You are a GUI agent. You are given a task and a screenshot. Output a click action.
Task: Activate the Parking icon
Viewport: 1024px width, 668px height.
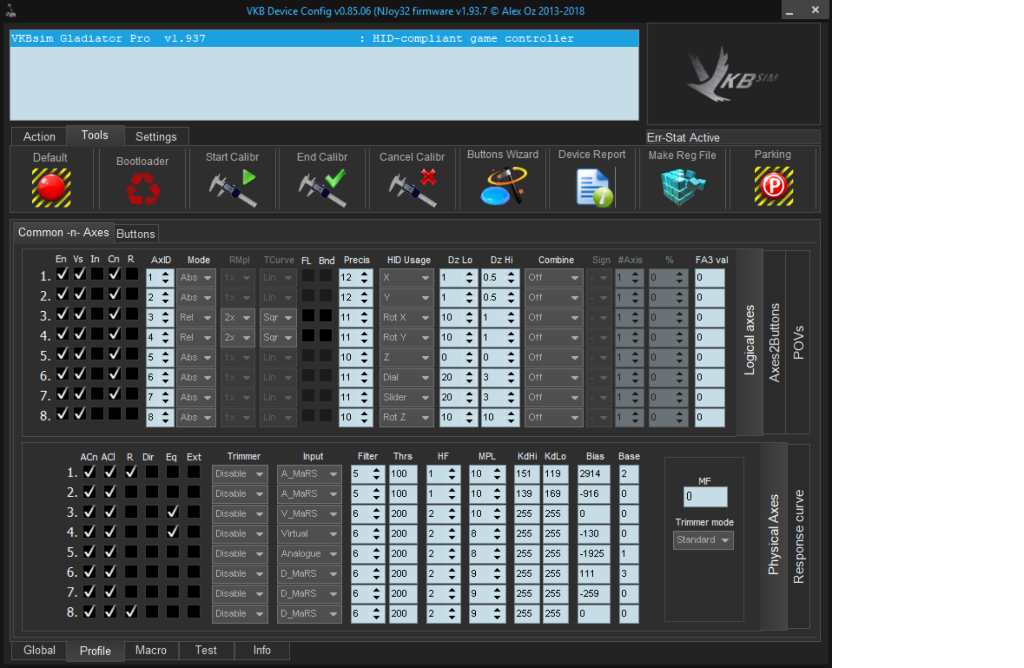(x=773, y=186)
